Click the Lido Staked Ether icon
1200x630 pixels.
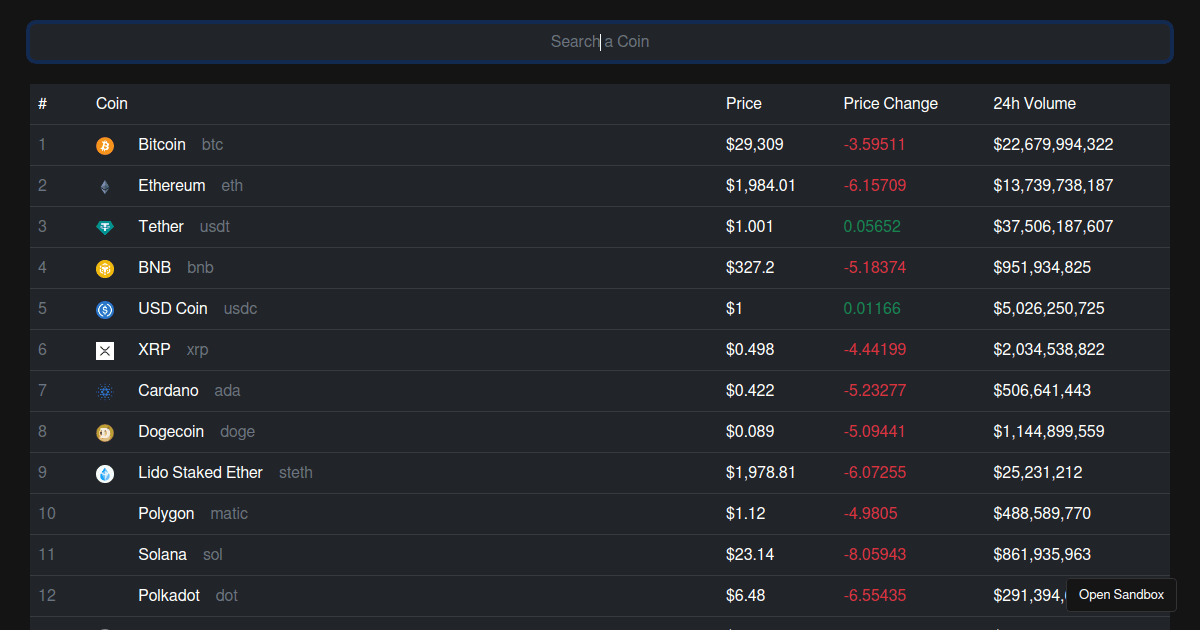105,474
